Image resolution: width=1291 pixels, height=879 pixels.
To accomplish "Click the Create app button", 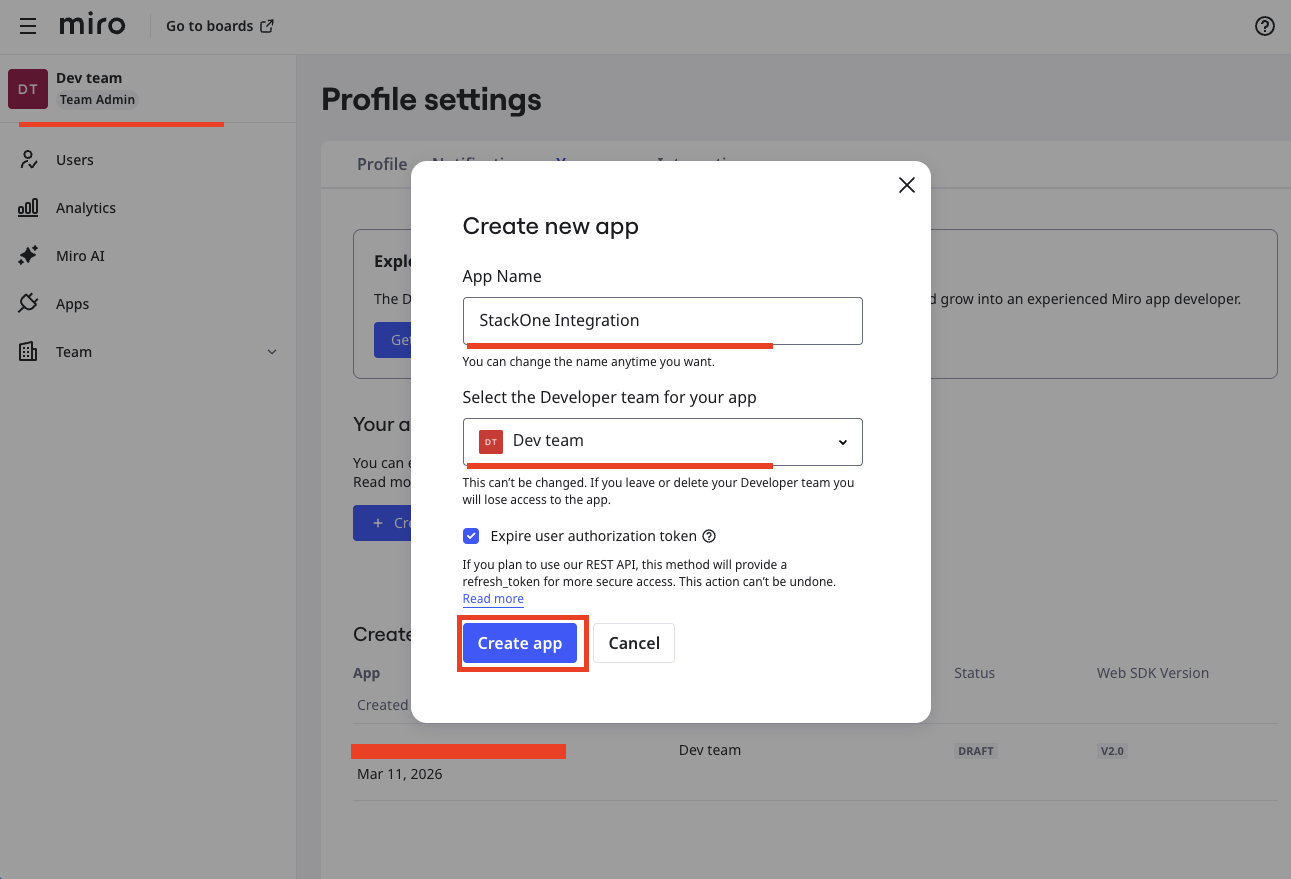I will pyautogui.click(x=520, y=643).
